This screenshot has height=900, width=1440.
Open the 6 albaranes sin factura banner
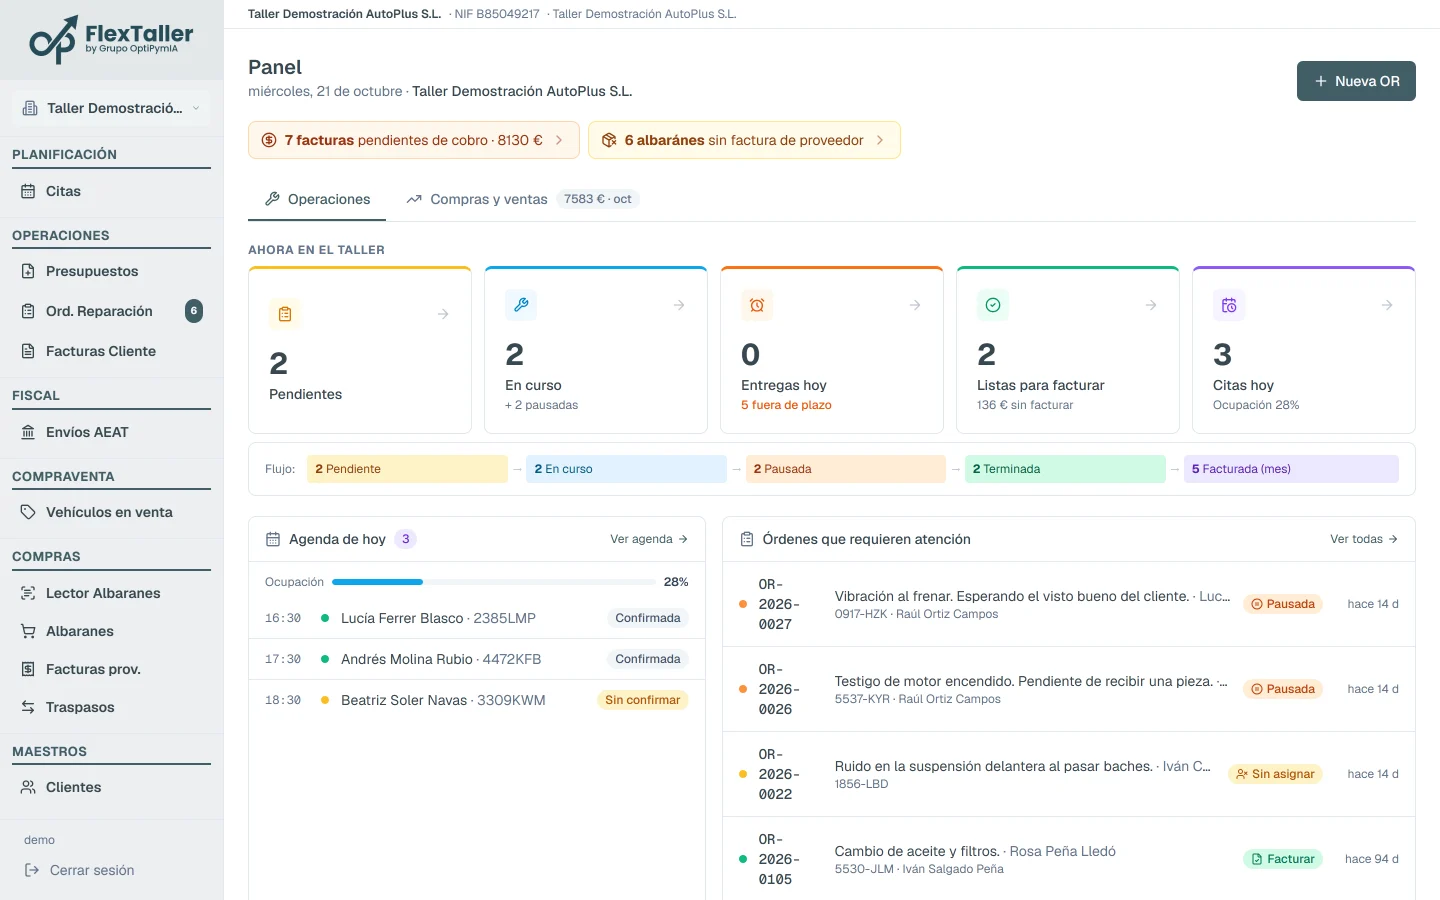click(x=744, y=140)
